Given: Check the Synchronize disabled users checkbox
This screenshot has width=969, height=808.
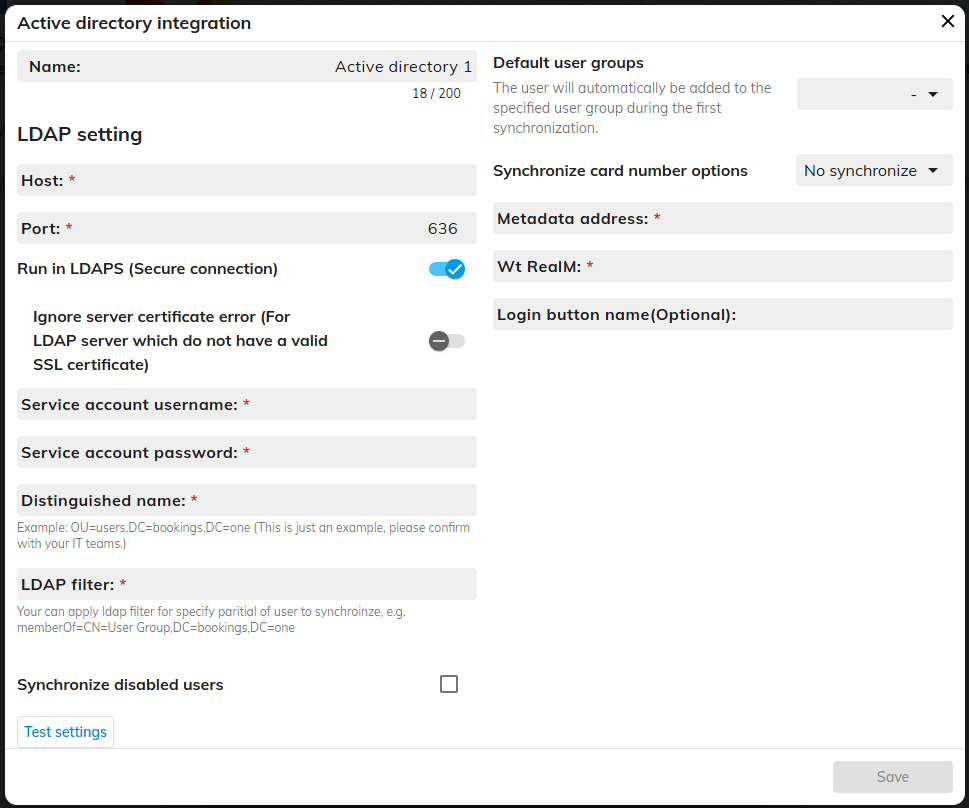Looking at the screenshot, I should click(x=449, y=684).
